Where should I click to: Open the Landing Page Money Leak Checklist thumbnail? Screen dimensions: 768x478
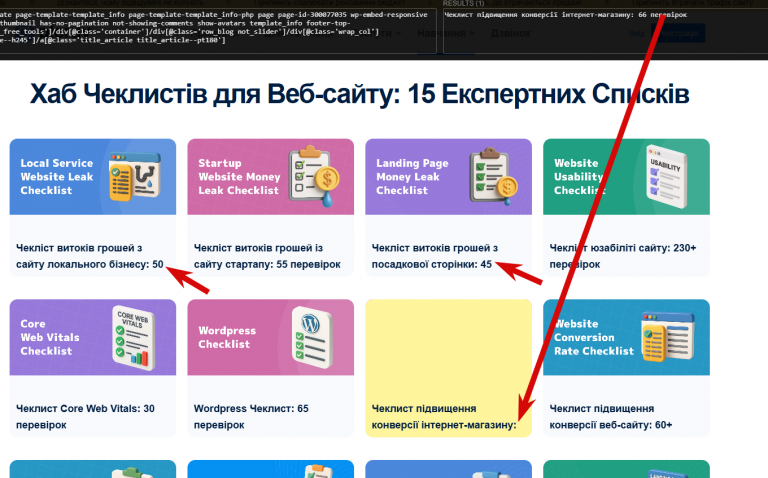pos(448,177)
